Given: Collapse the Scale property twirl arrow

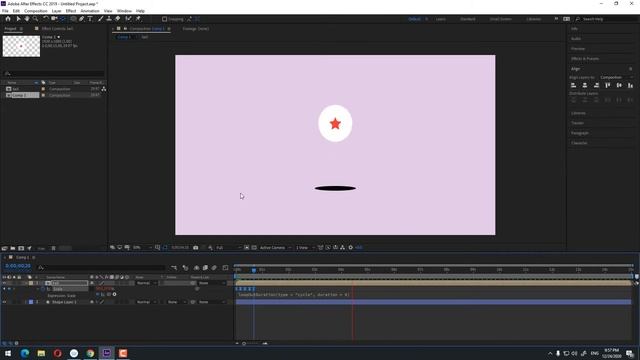Looking at the screenshot, I should click(38, 289).
